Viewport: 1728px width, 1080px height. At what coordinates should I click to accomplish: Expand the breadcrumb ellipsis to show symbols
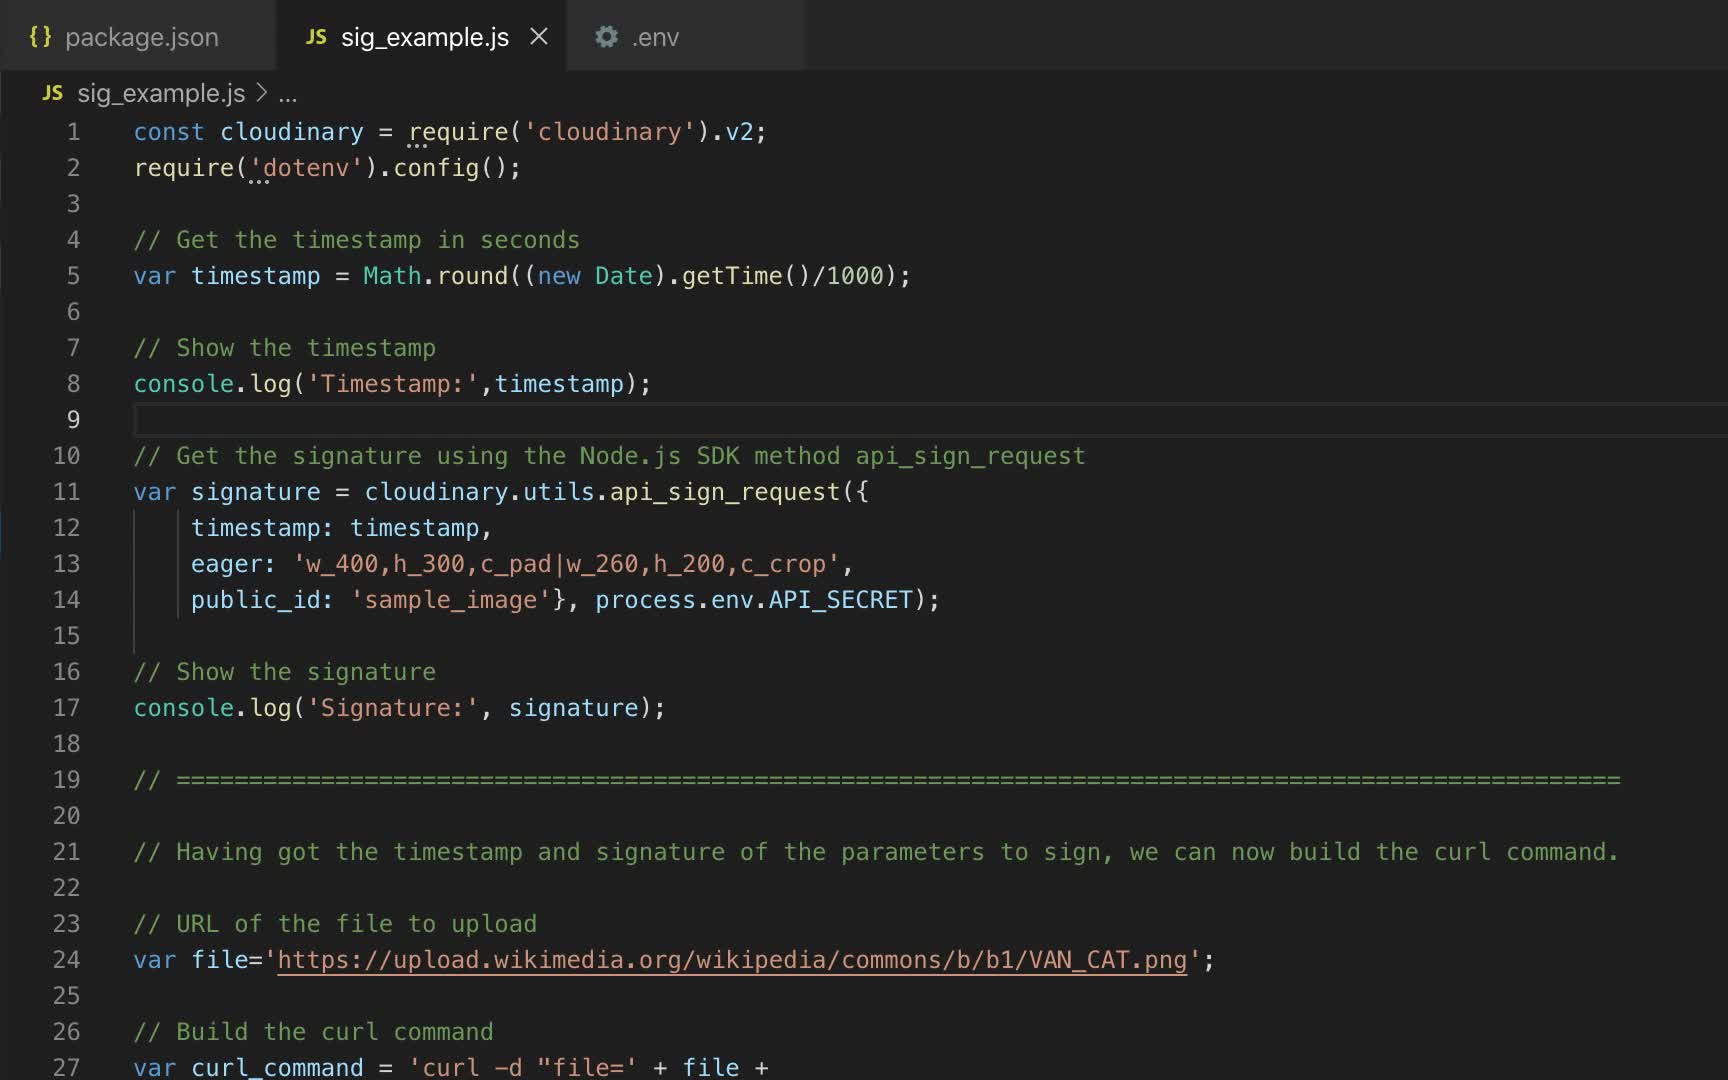[288, 95]
